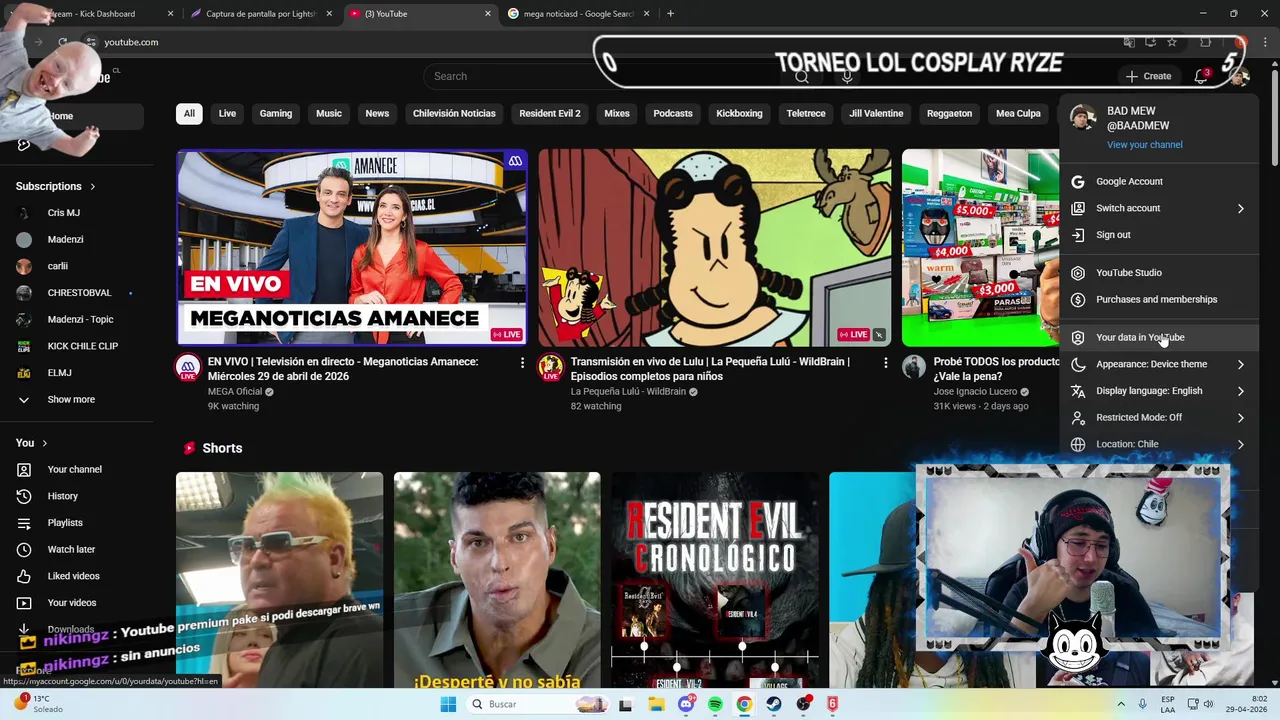
Task: Select Your data in YouTube
Action: (1159, 337)
